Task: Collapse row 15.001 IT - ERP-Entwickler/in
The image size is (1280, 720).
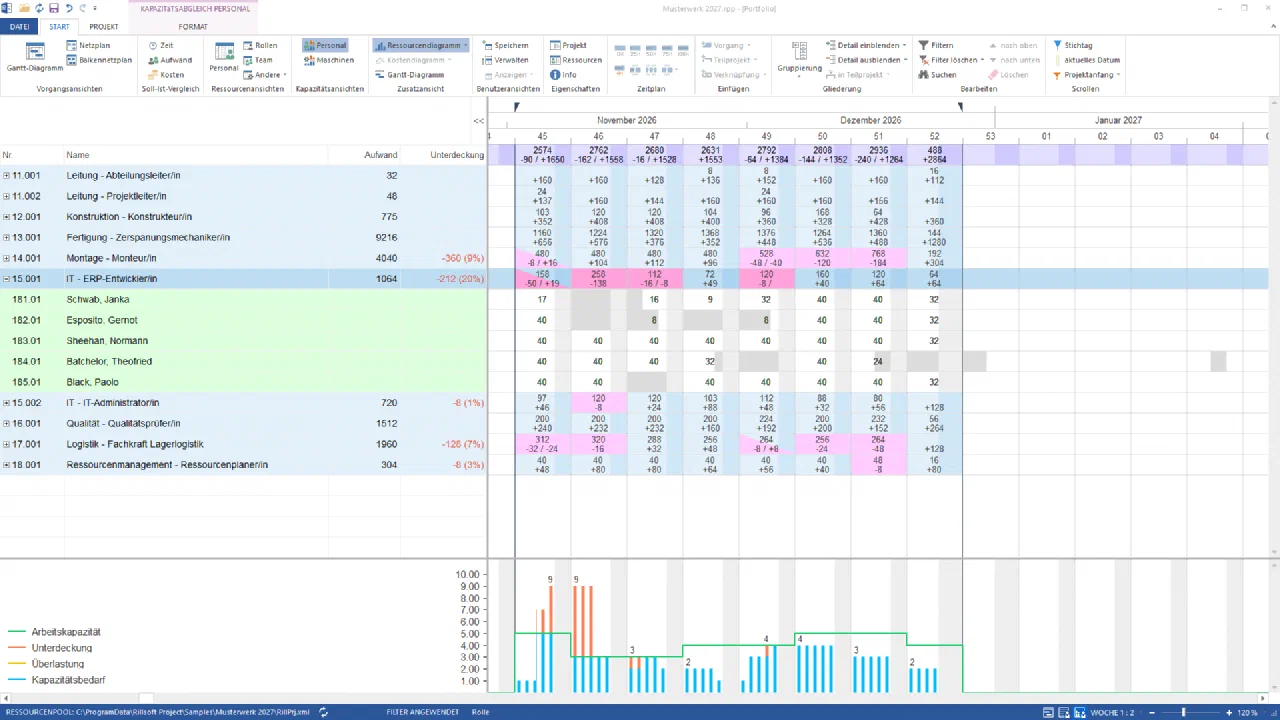Action: click(x=6, y=279)
